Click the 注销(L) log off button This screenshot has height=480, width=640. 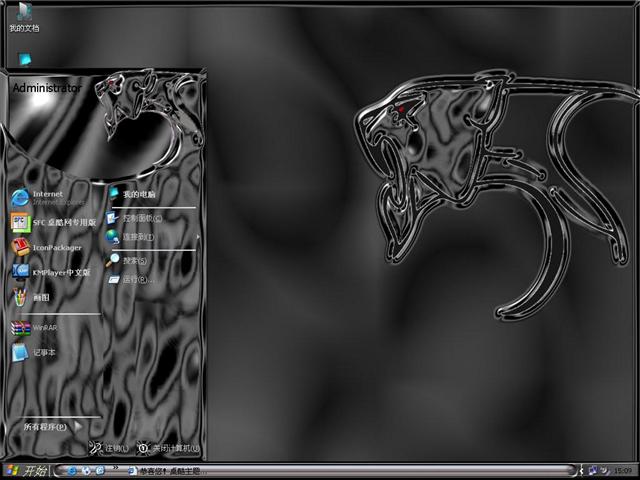point(109,448)
